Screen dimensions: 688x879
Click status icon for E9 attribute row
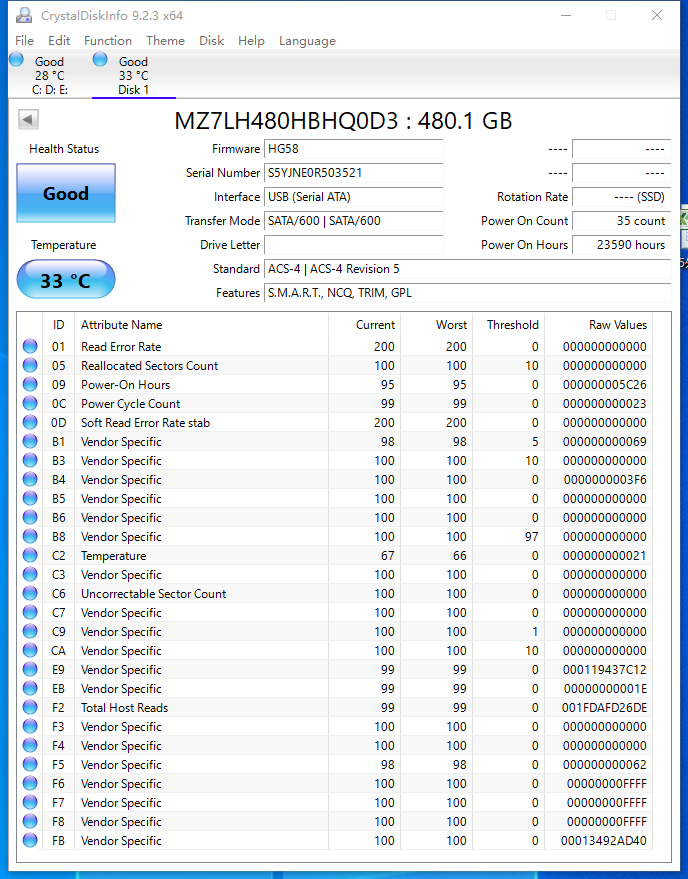point(30,670)
